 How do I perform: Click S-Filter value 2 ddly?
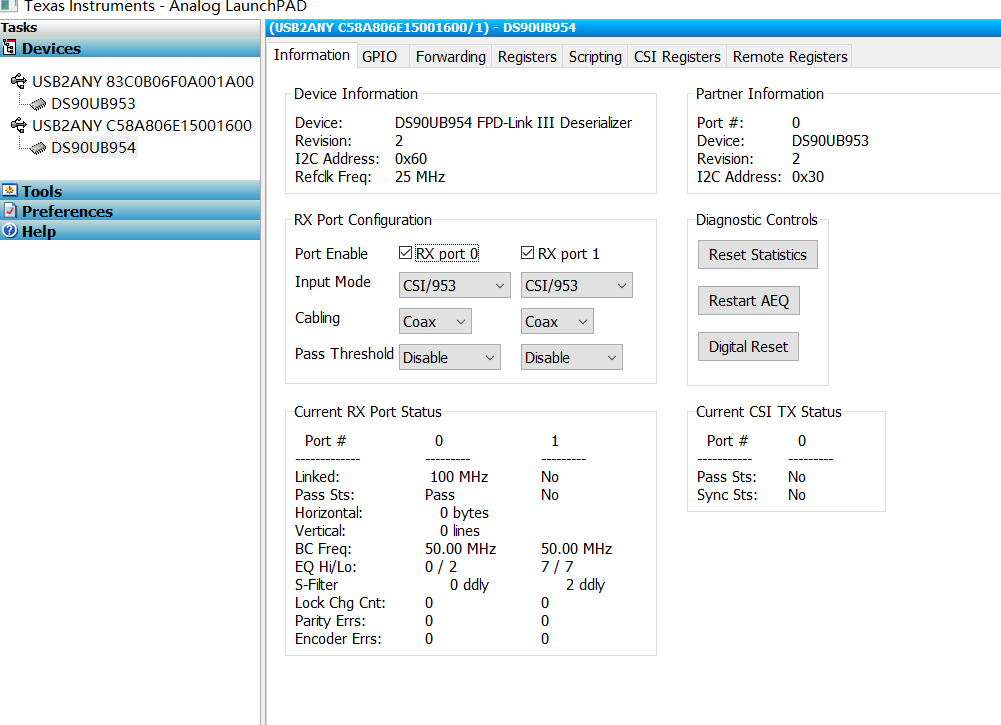pos(585,585)
